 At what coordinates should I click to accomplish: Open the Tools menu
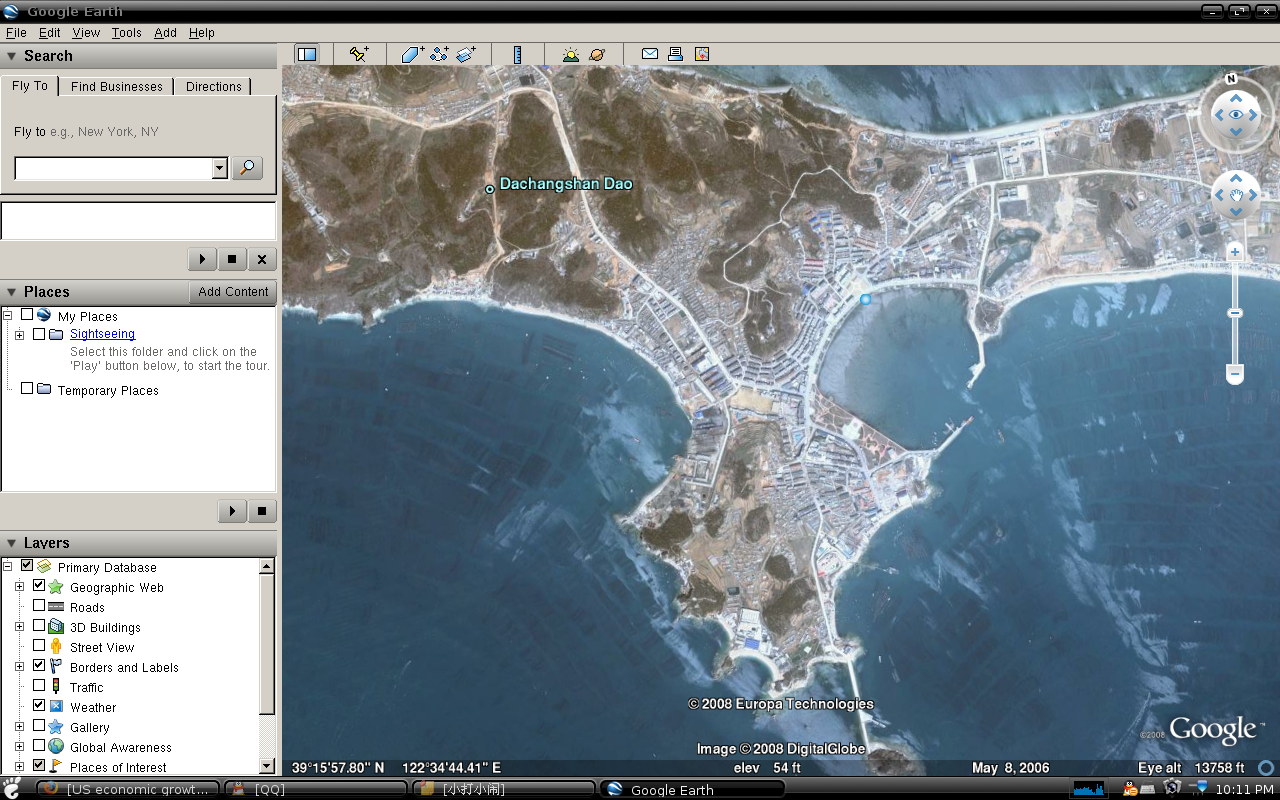[127, 32]
